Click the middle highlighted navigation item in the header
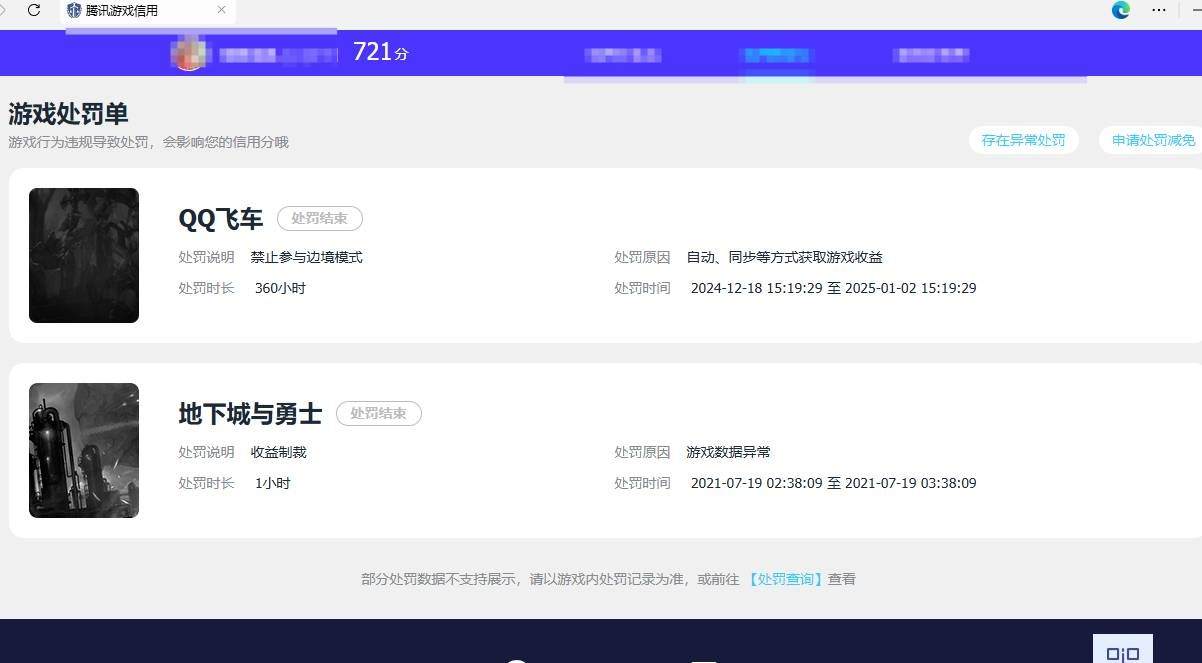 tap(778, 55)
